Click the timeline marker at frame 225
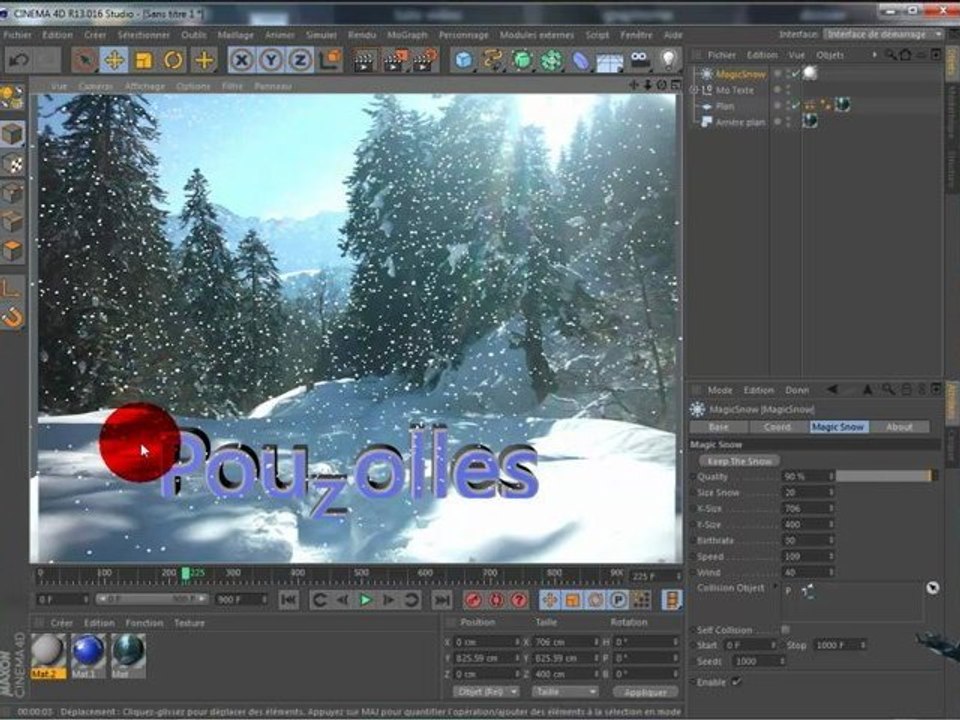 click(186, 574)
